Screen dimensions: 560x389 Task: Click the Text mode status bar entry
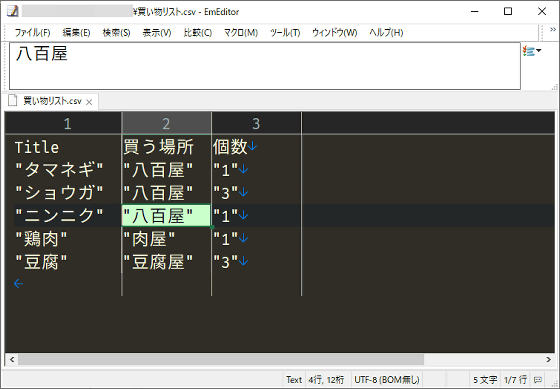click(294, 380)
